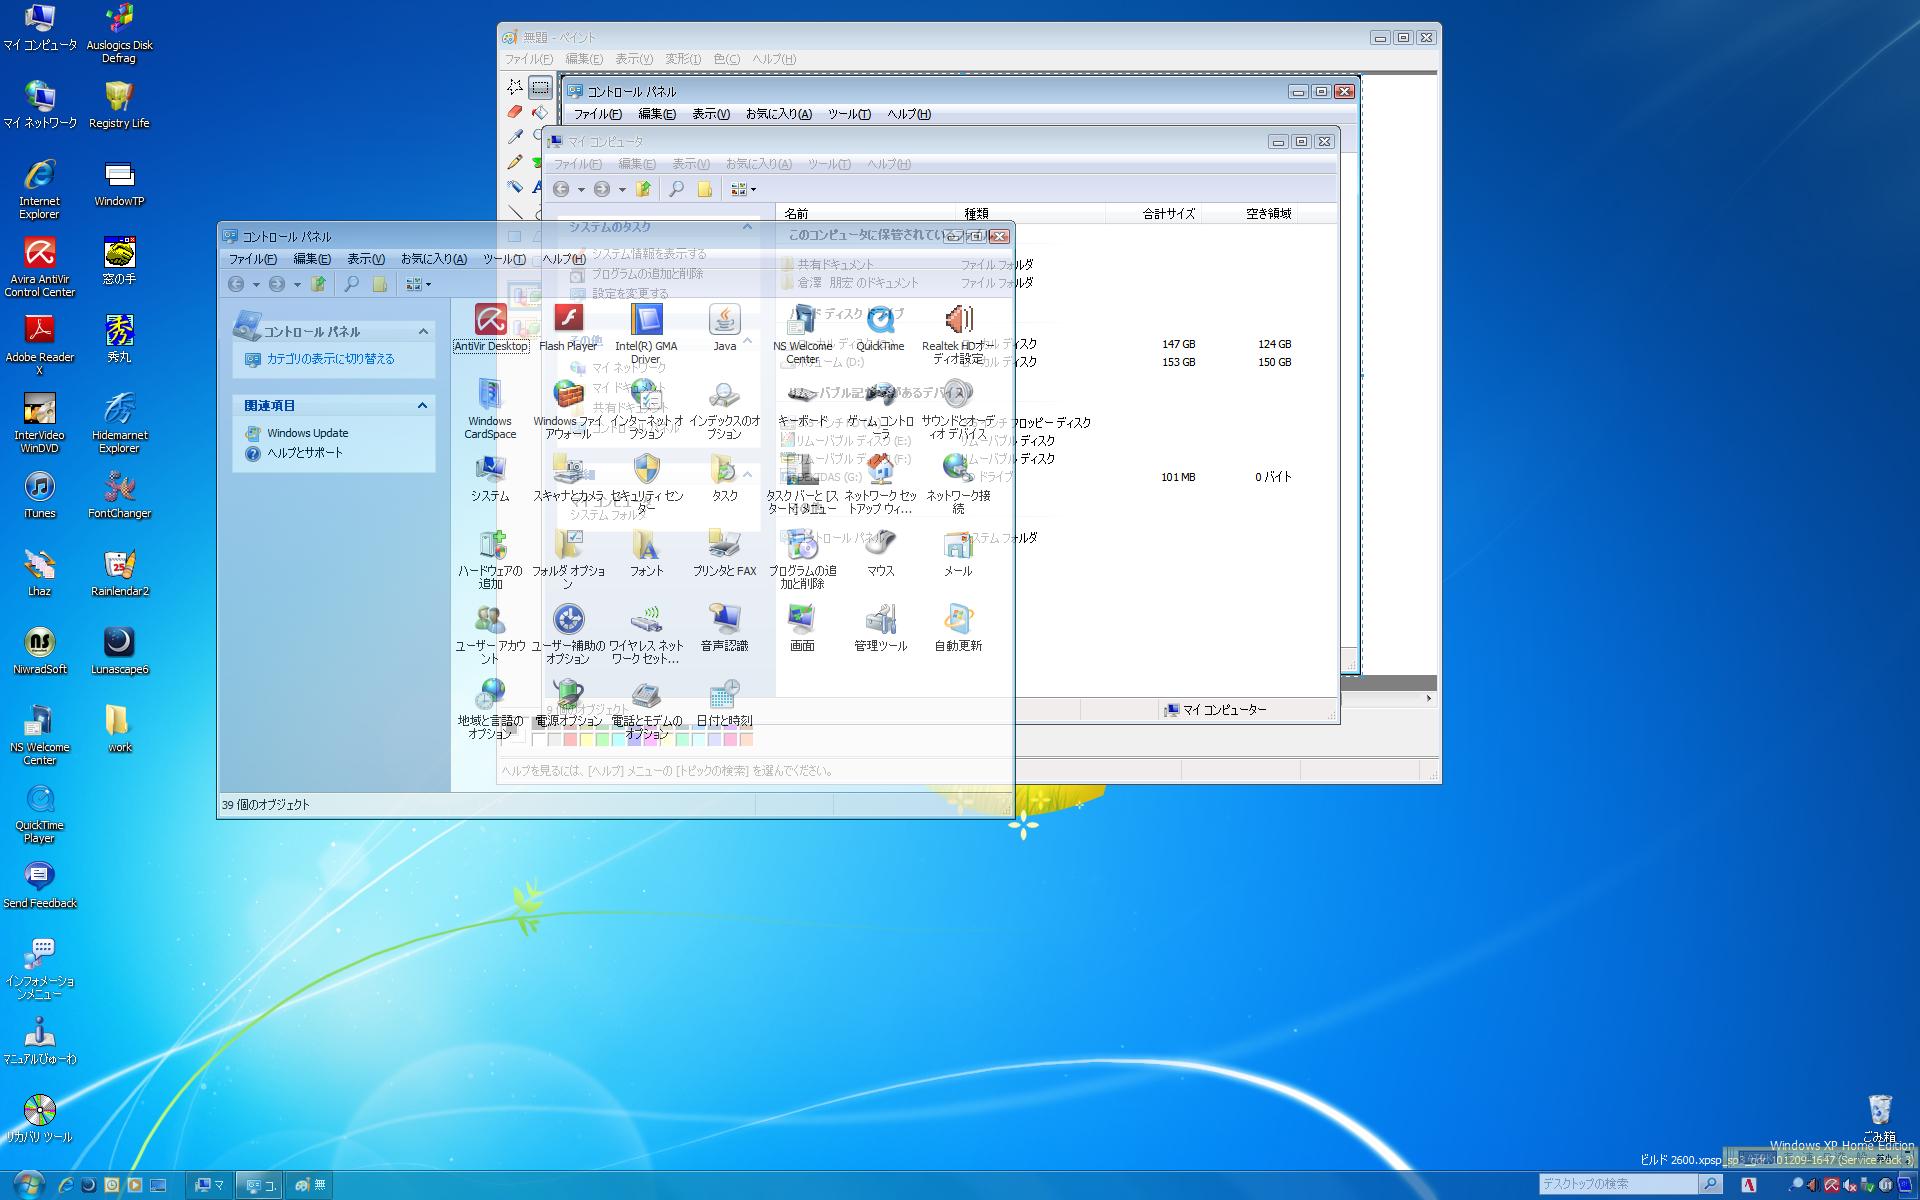Open ファイル(F) menu in front コントロール パネル
Screen dimensions: 1920x1200
click(253, 259)
